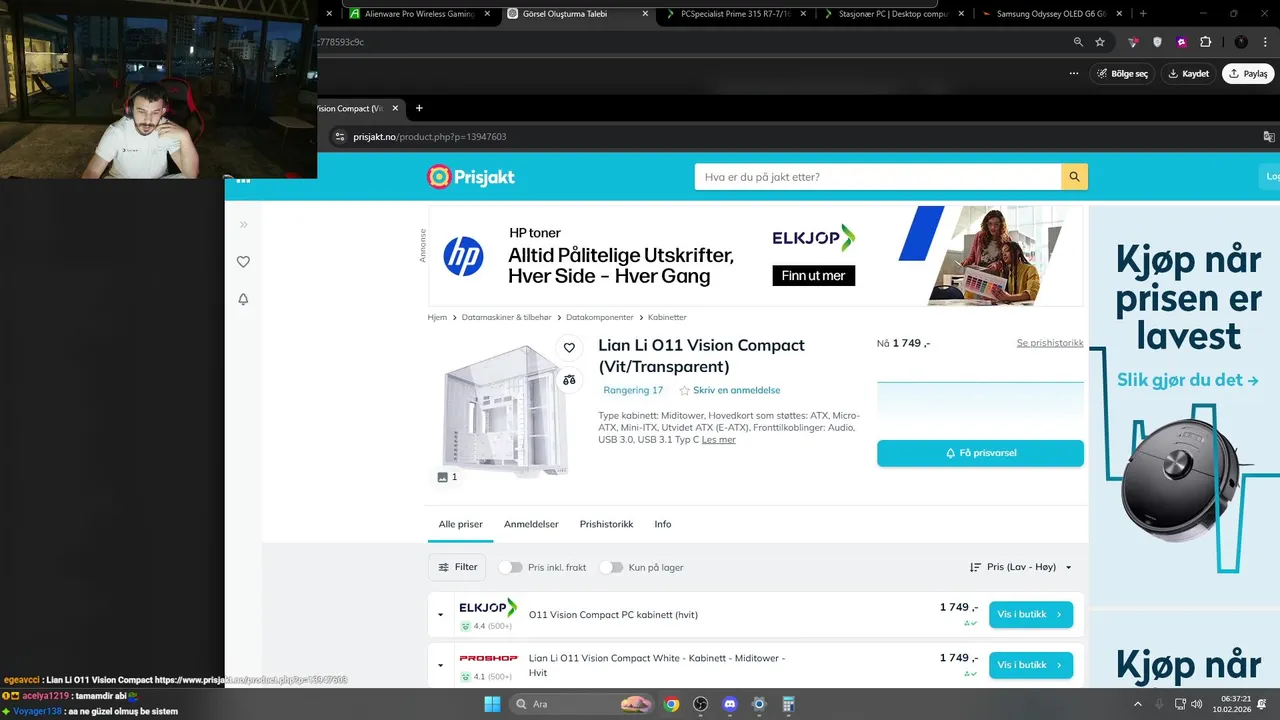
Task: Switch to PCSpecialist Prime 315 tab
Action: point(735,14)
